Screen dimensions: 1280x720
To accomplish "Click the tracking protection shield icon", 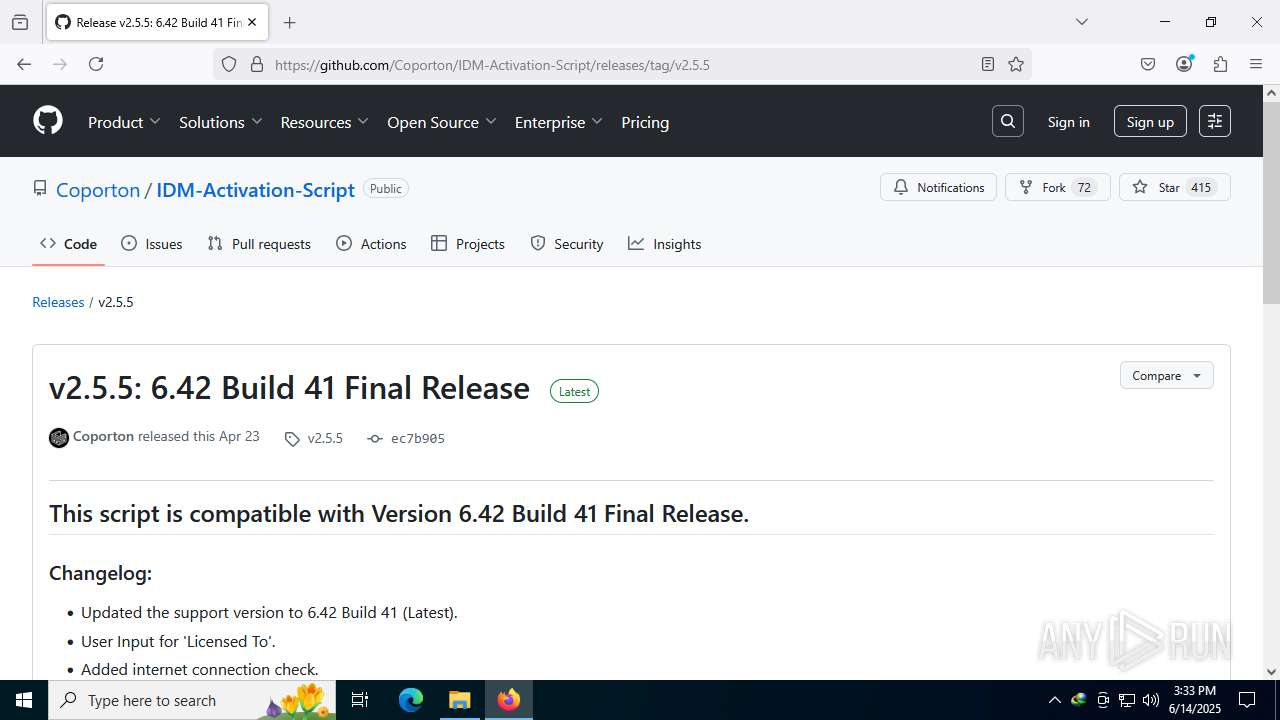I will (229, 64).
